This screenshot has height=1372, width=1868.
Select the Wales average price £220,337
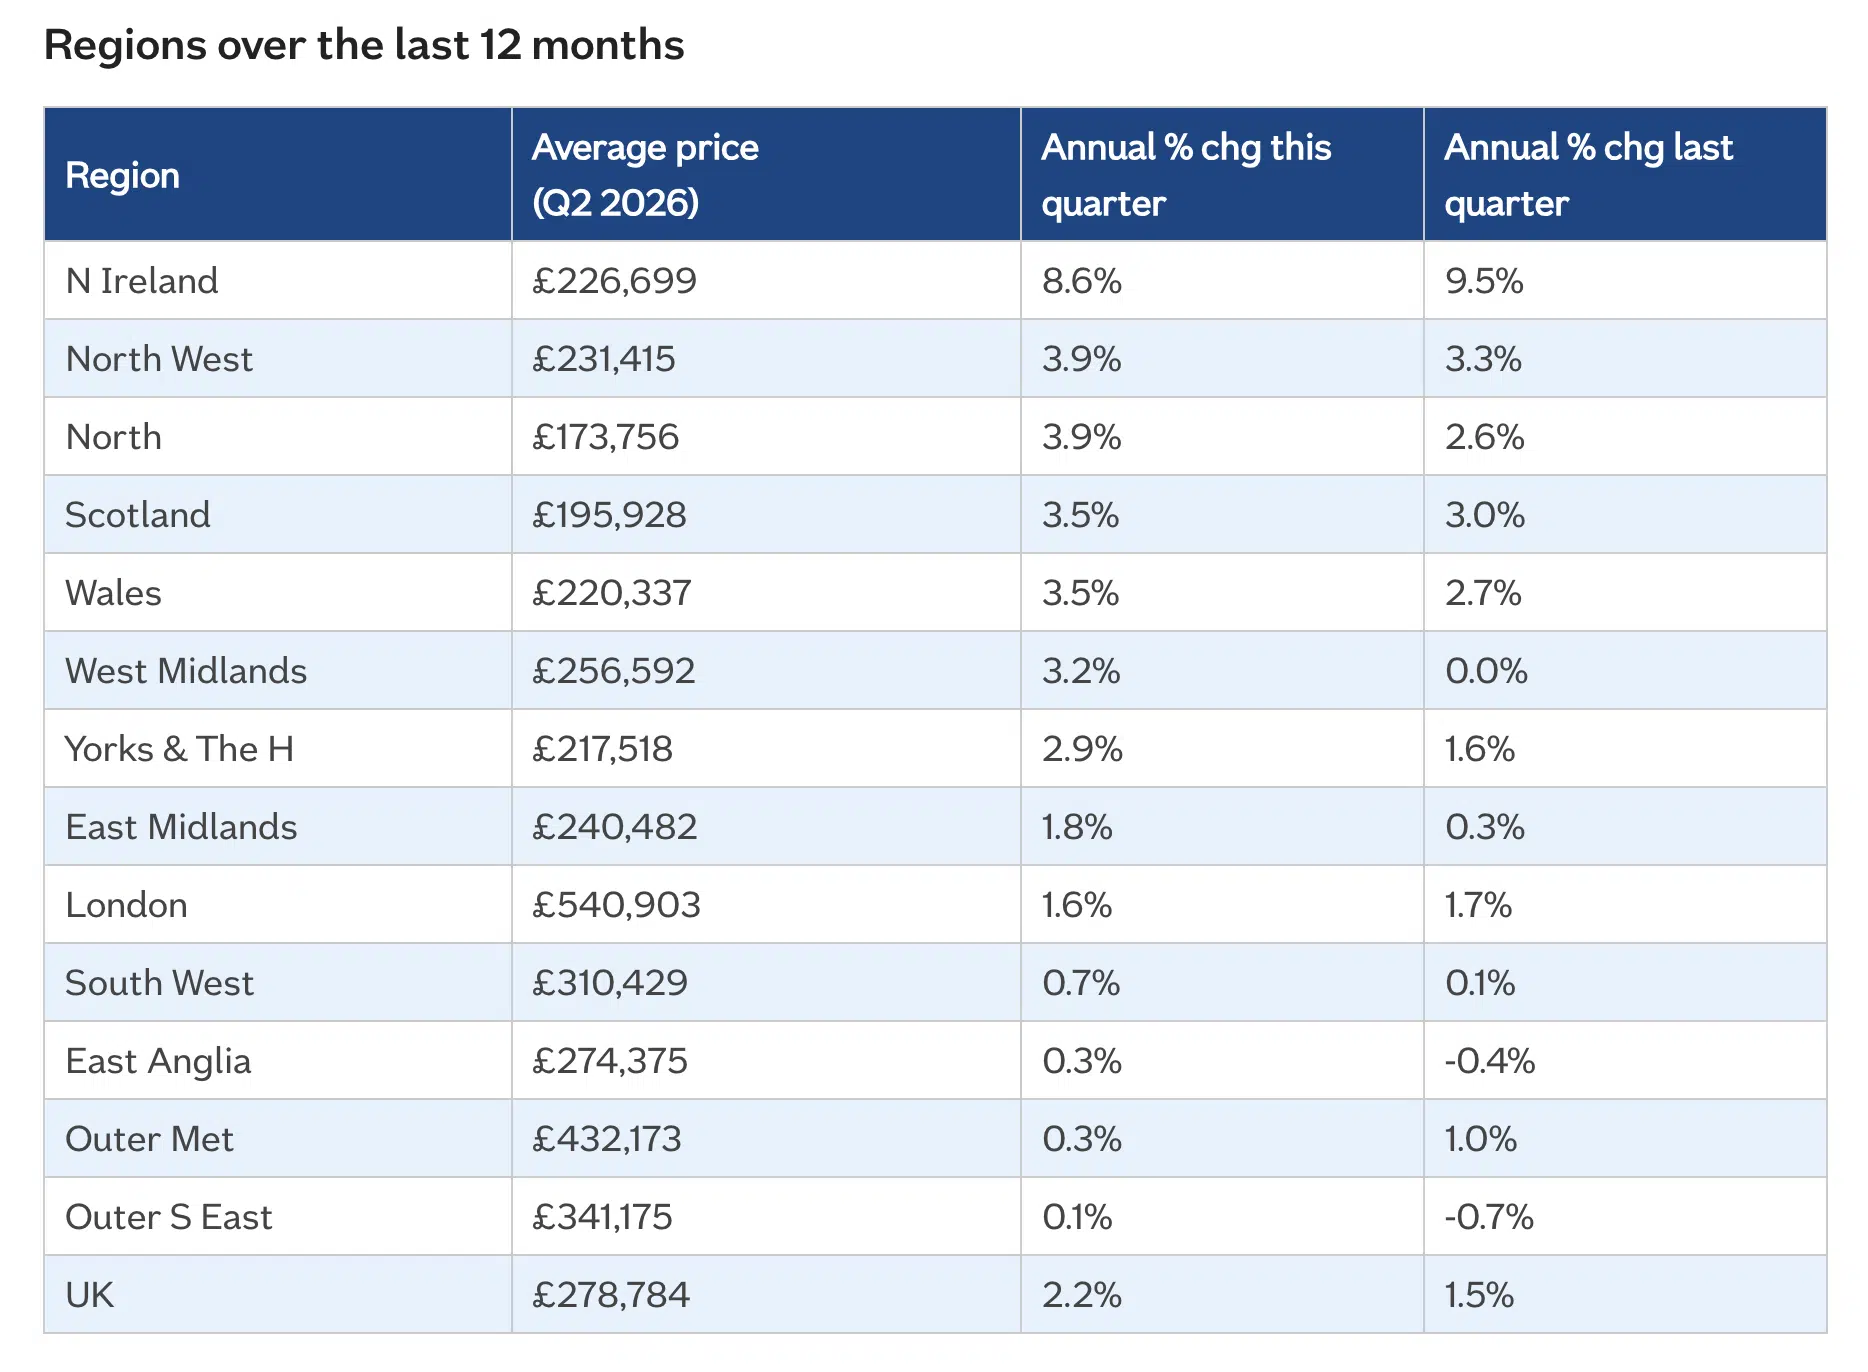(x=611, y=593)
